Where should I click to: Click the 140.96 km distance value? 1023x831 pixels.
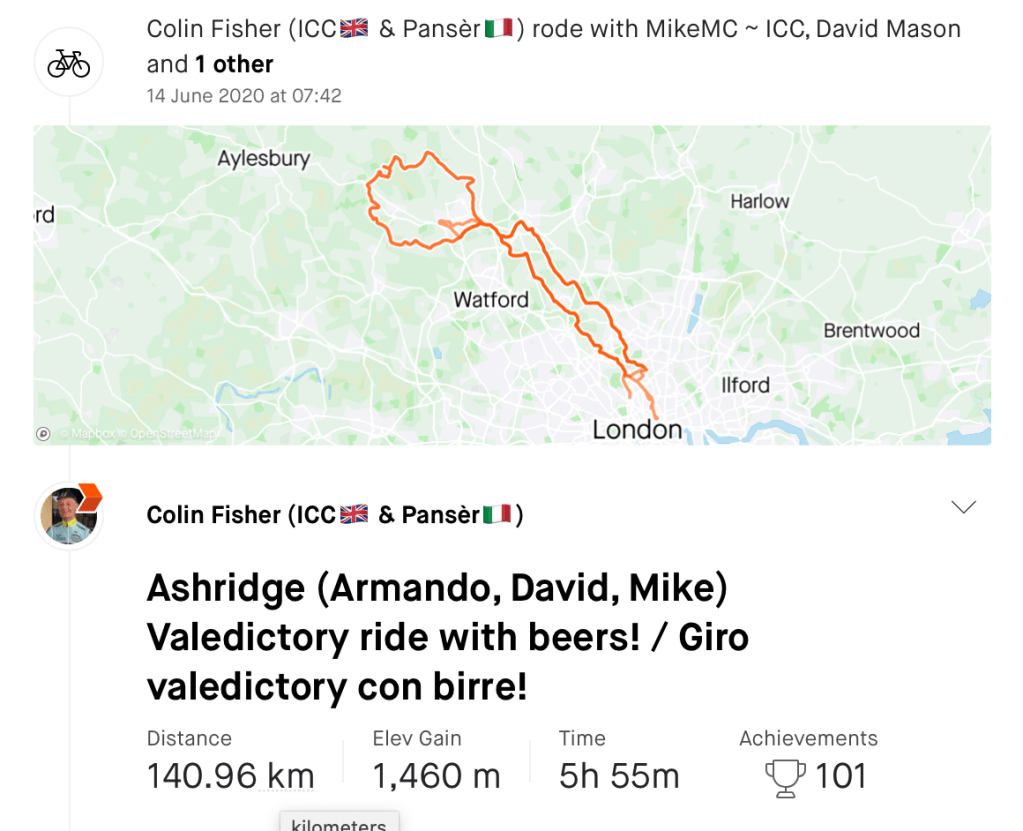[230, 776]
